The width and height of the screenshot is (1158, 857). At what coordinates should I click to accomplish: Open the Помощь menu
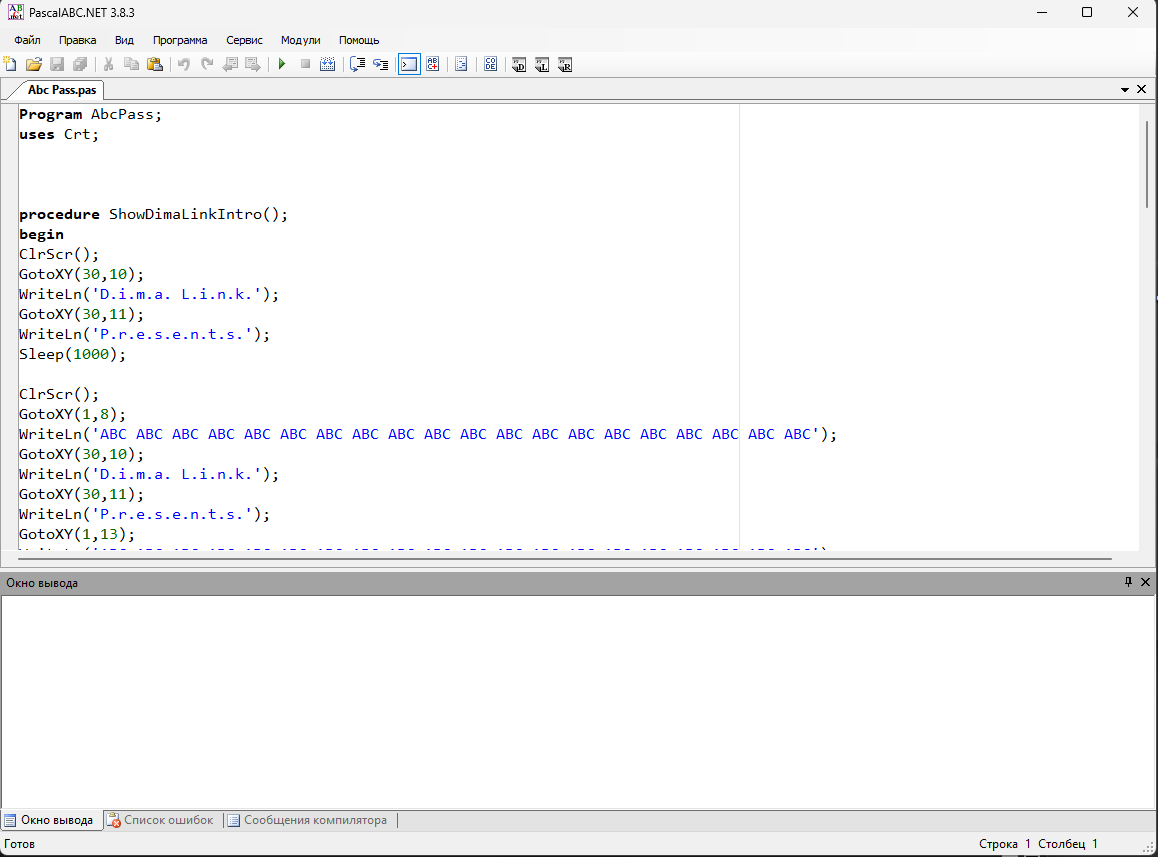(359, 40)
